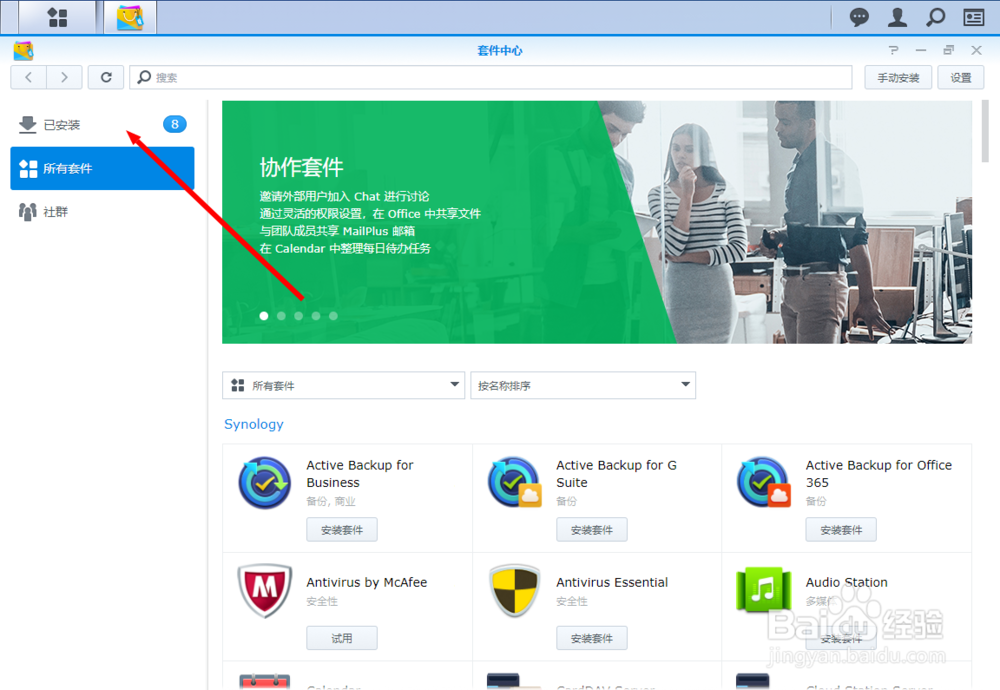Image resolution: width=1000 pixels, height=690 pixels.
Task: Open the 设置 button
Action: tap(960, 77)
